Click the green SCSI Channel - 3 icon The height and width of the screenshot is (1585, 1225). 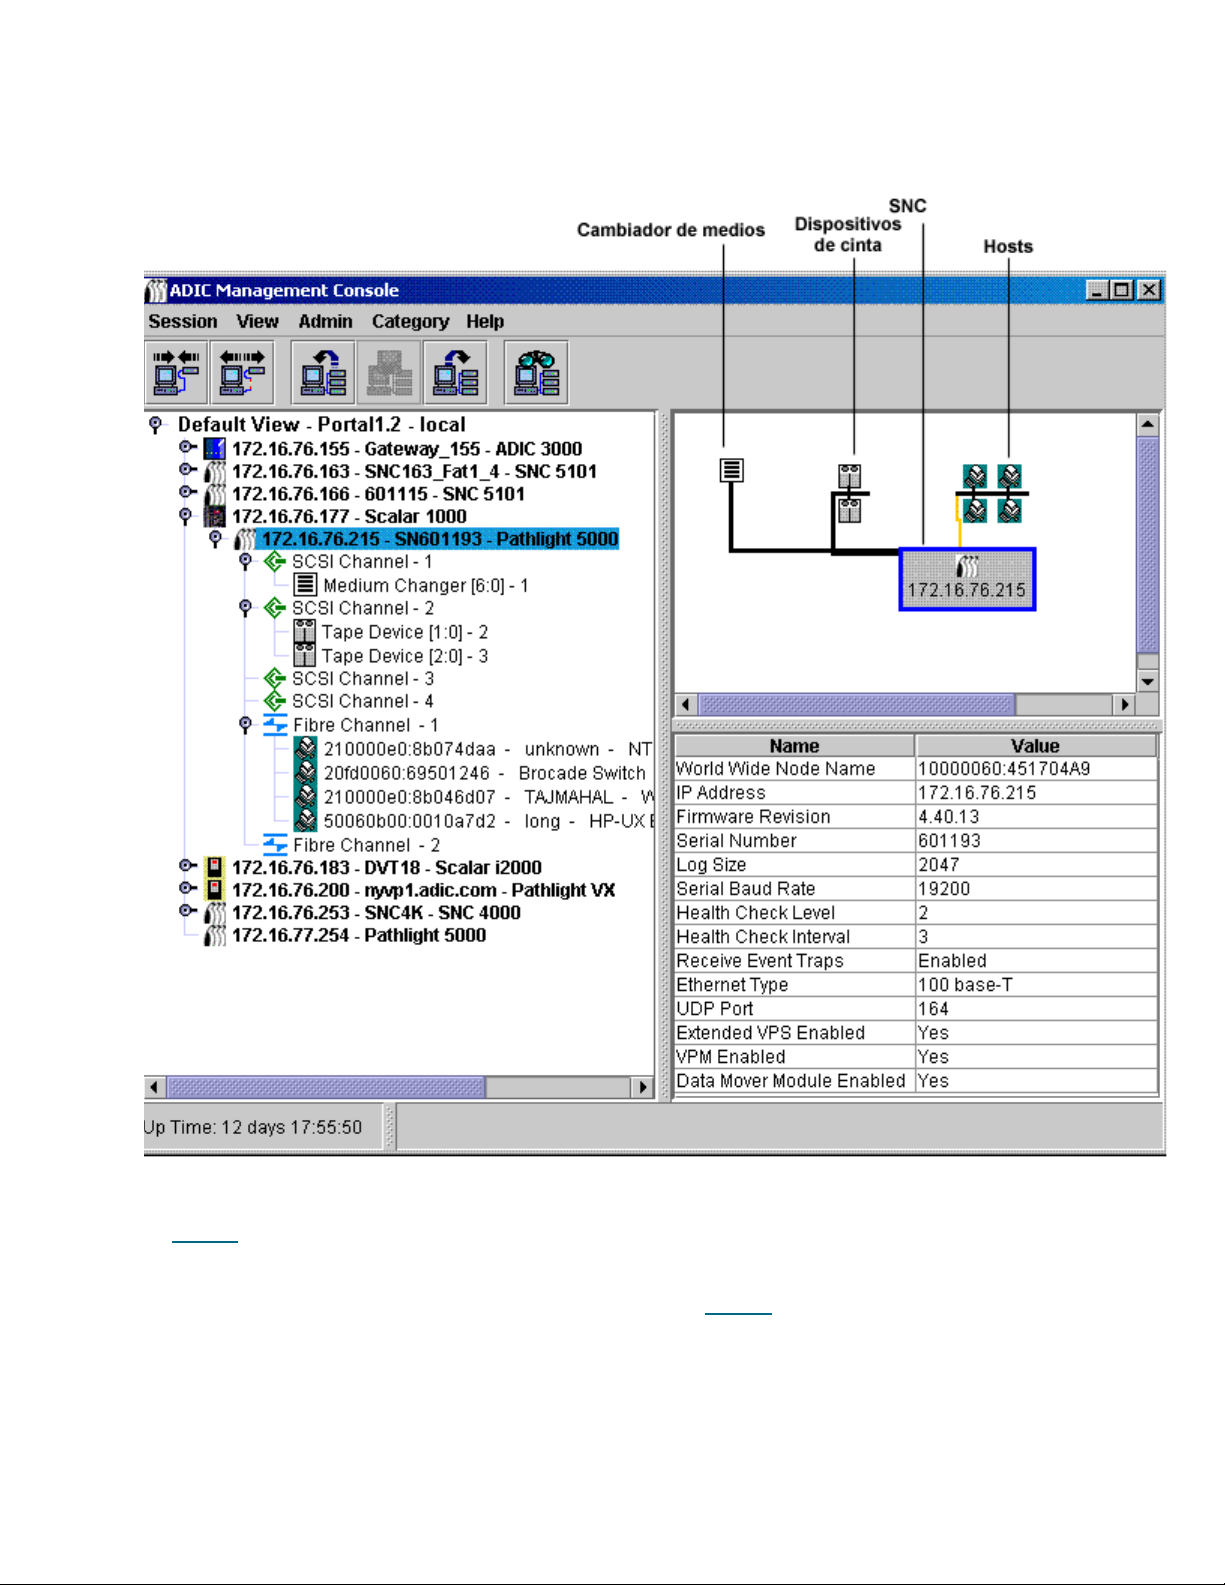click(x=275, y=679)
